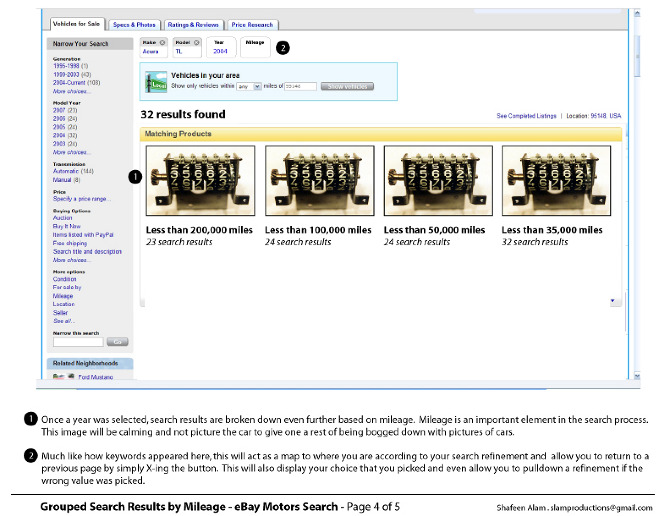This screenshot has height=516, width=670.
Task: Select odometer thumbnail for Less than 200,000 miles
Action: coord(200,180)
